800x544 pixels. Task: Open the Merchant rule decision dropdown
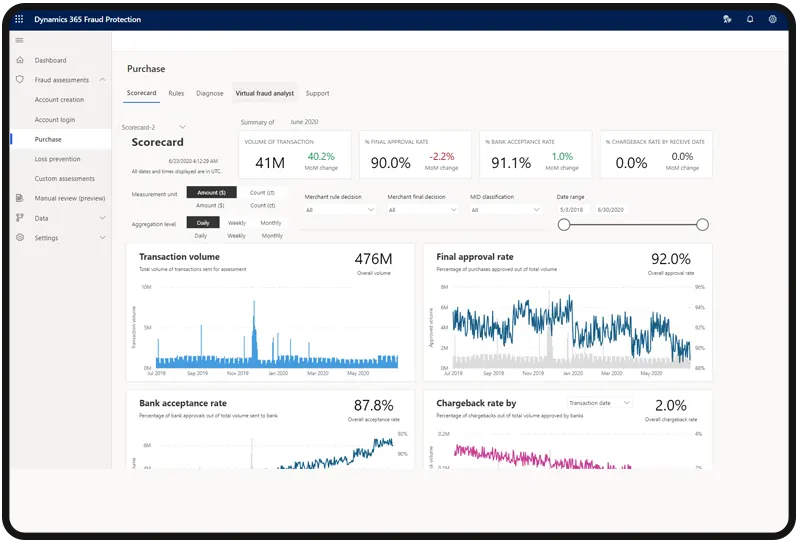pyautogui.click(x=340, y=210)
